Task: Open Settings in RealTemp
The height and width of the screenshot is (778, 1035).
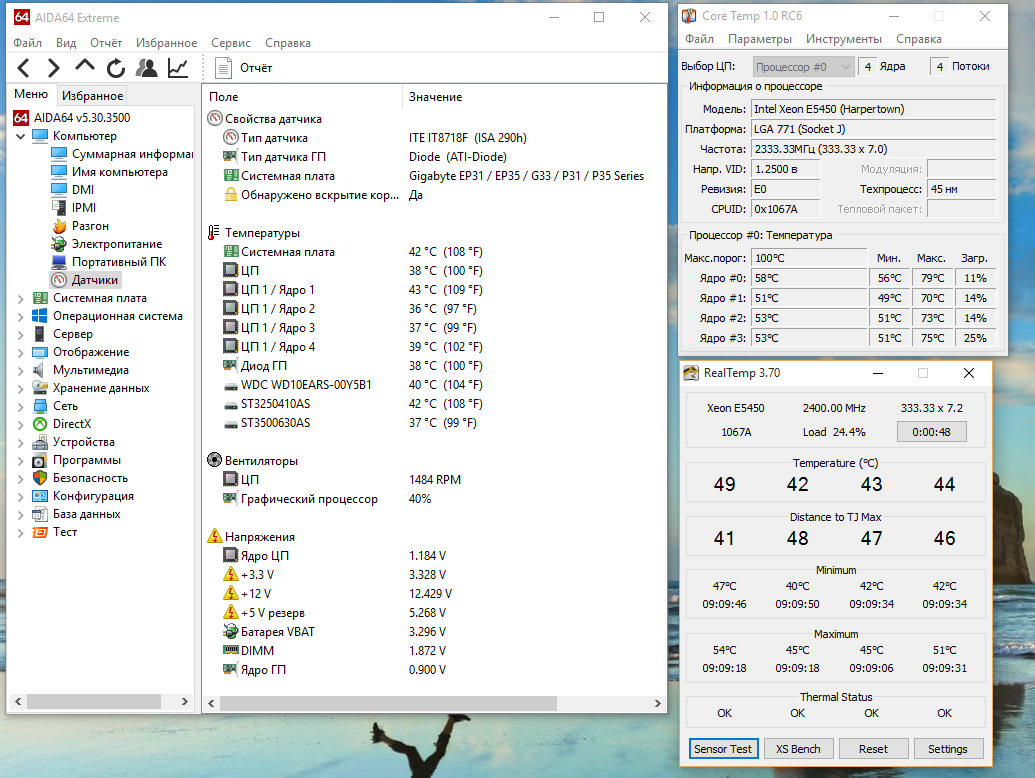Action: 947,749
